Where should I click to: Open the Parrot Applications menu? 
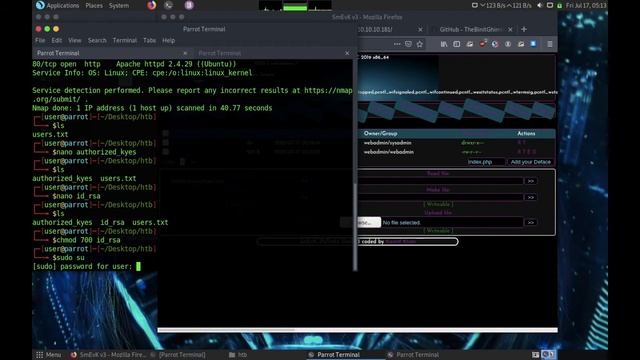point(58,5)
